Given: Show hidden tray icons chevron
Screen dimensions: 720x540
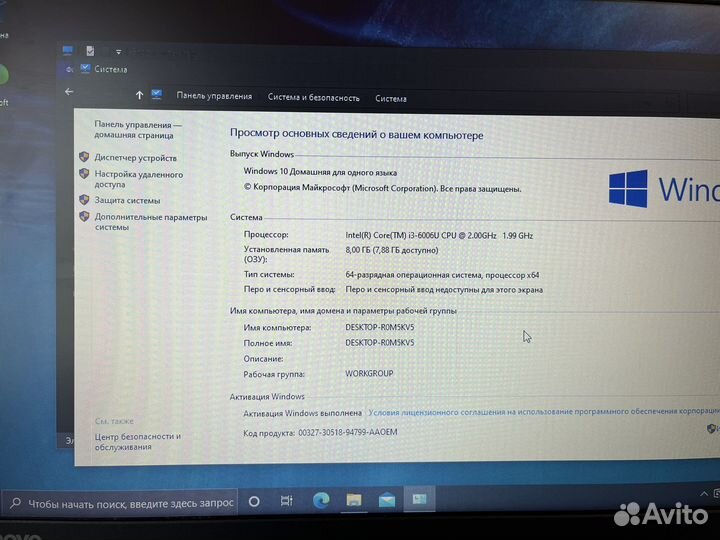Looking at the screenshot, I should [x=704, y=494].
